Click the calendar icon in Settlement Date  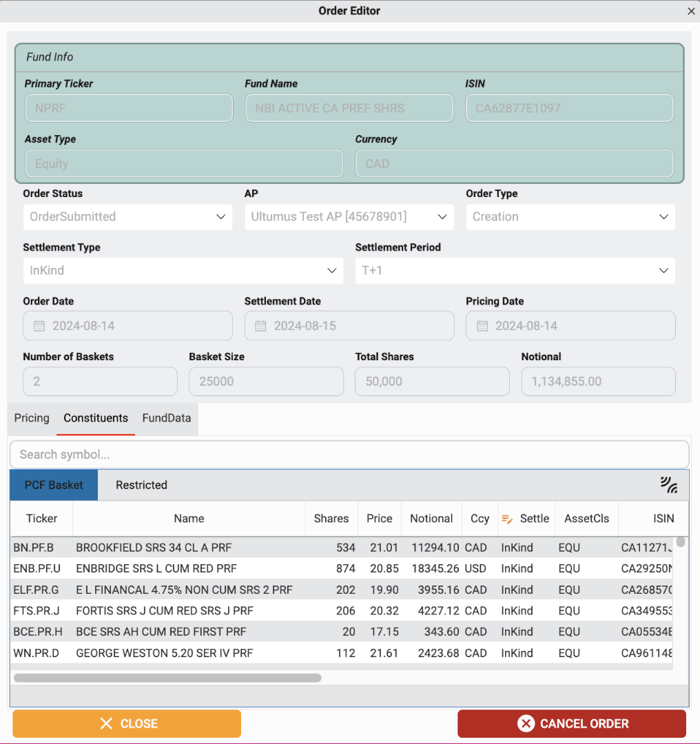pos(261,326)
